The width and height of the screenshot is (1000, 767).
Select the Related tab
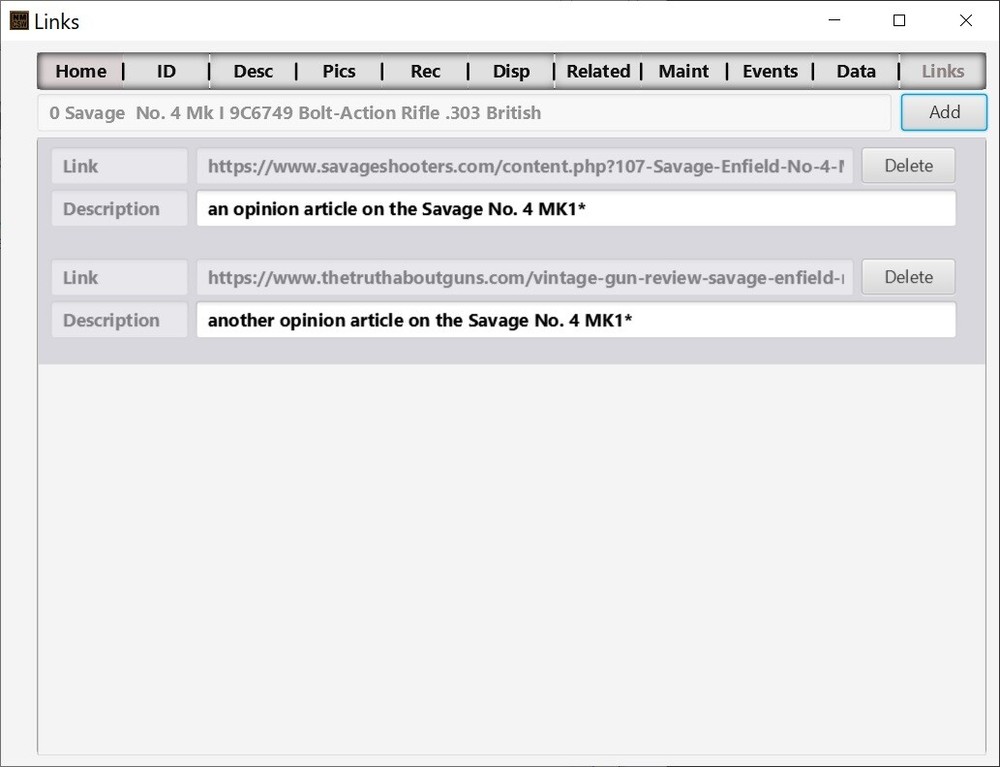598,71
